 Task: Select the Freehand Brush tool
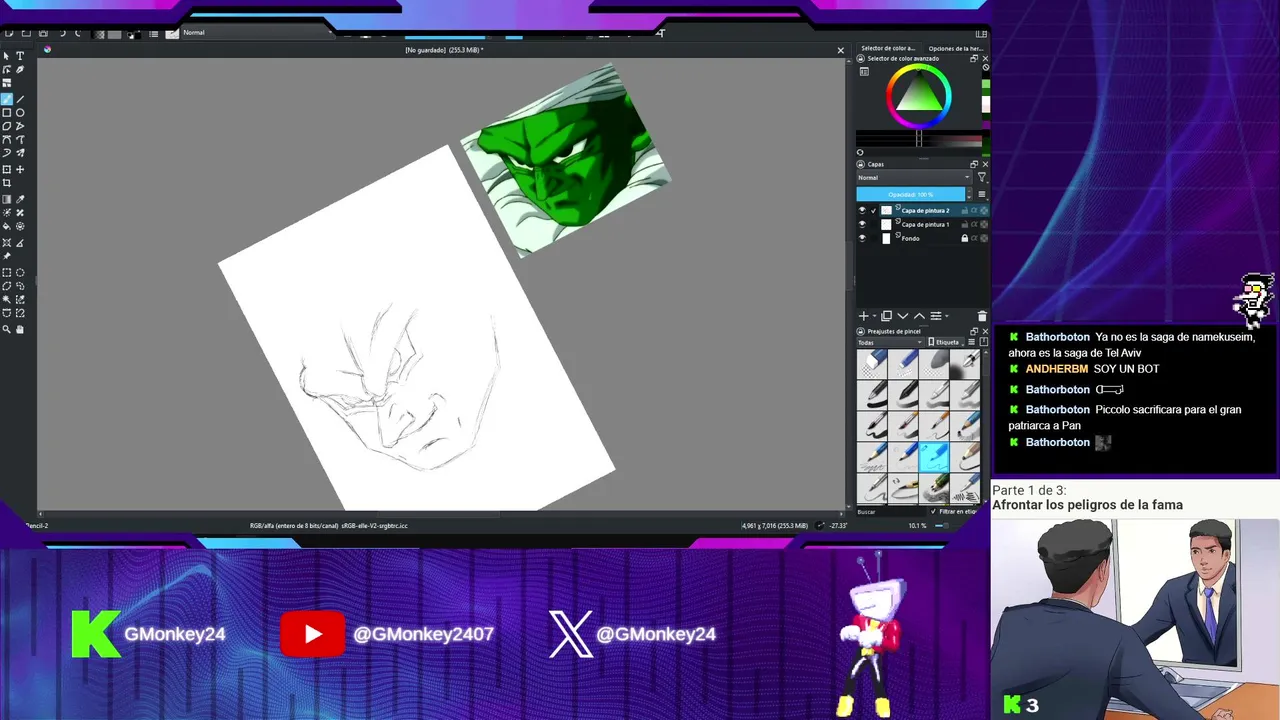pos(7,99)
